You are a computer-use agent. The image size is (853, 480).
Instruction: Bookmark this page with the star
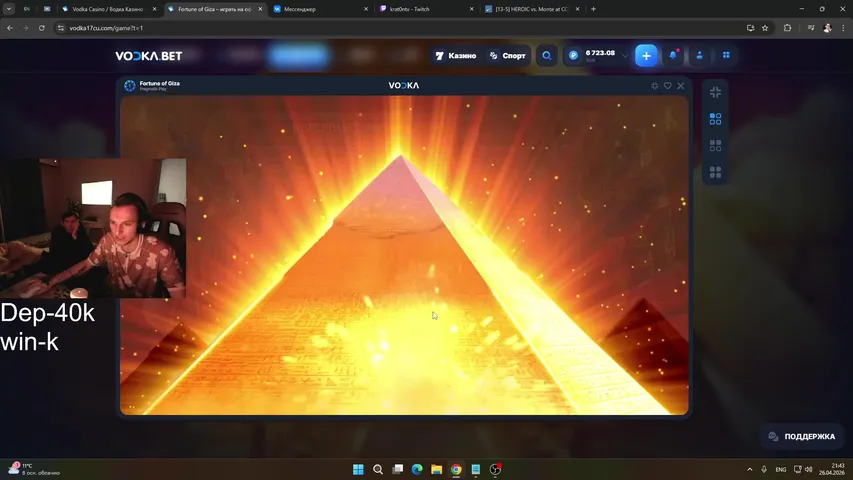(765, 28)
